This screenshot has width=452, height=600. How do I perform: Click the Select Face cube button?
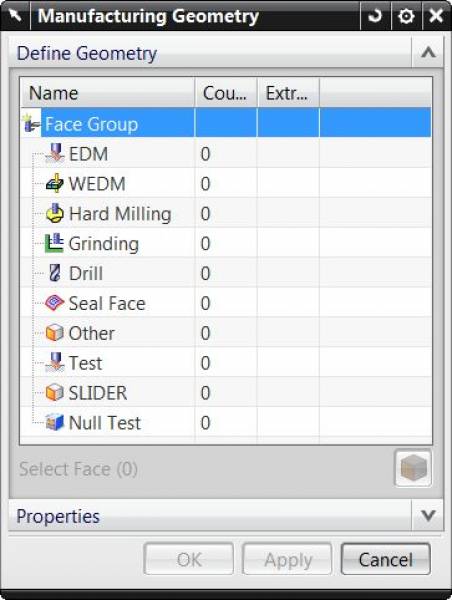pyautogui.click(x=413, y=468)
